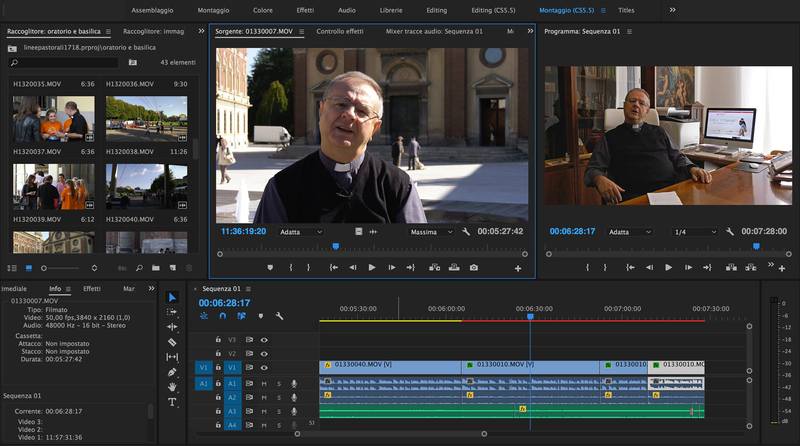The height and width of the screenshot is (446, 800).
Task: Switch to the Colore workspace tab
Action: 263,10
